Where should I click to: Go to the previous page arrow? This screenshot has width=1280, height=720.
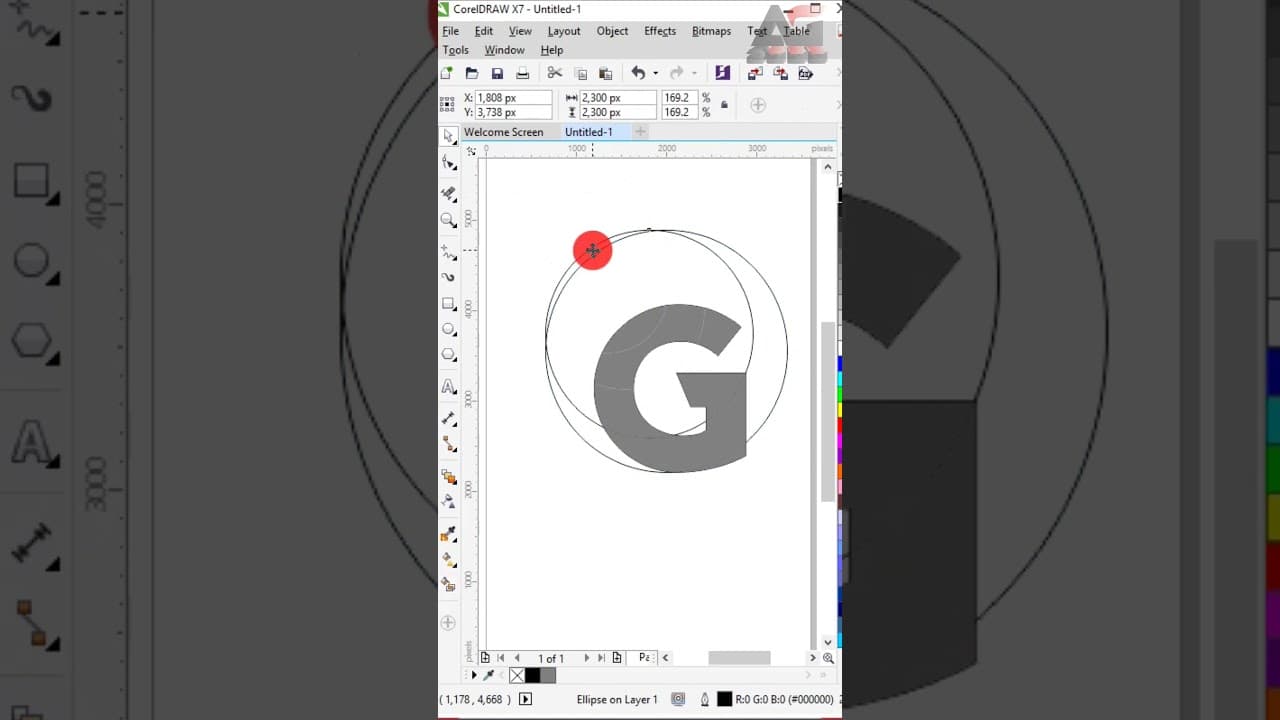pyautogui.click(x=517, y=658)
